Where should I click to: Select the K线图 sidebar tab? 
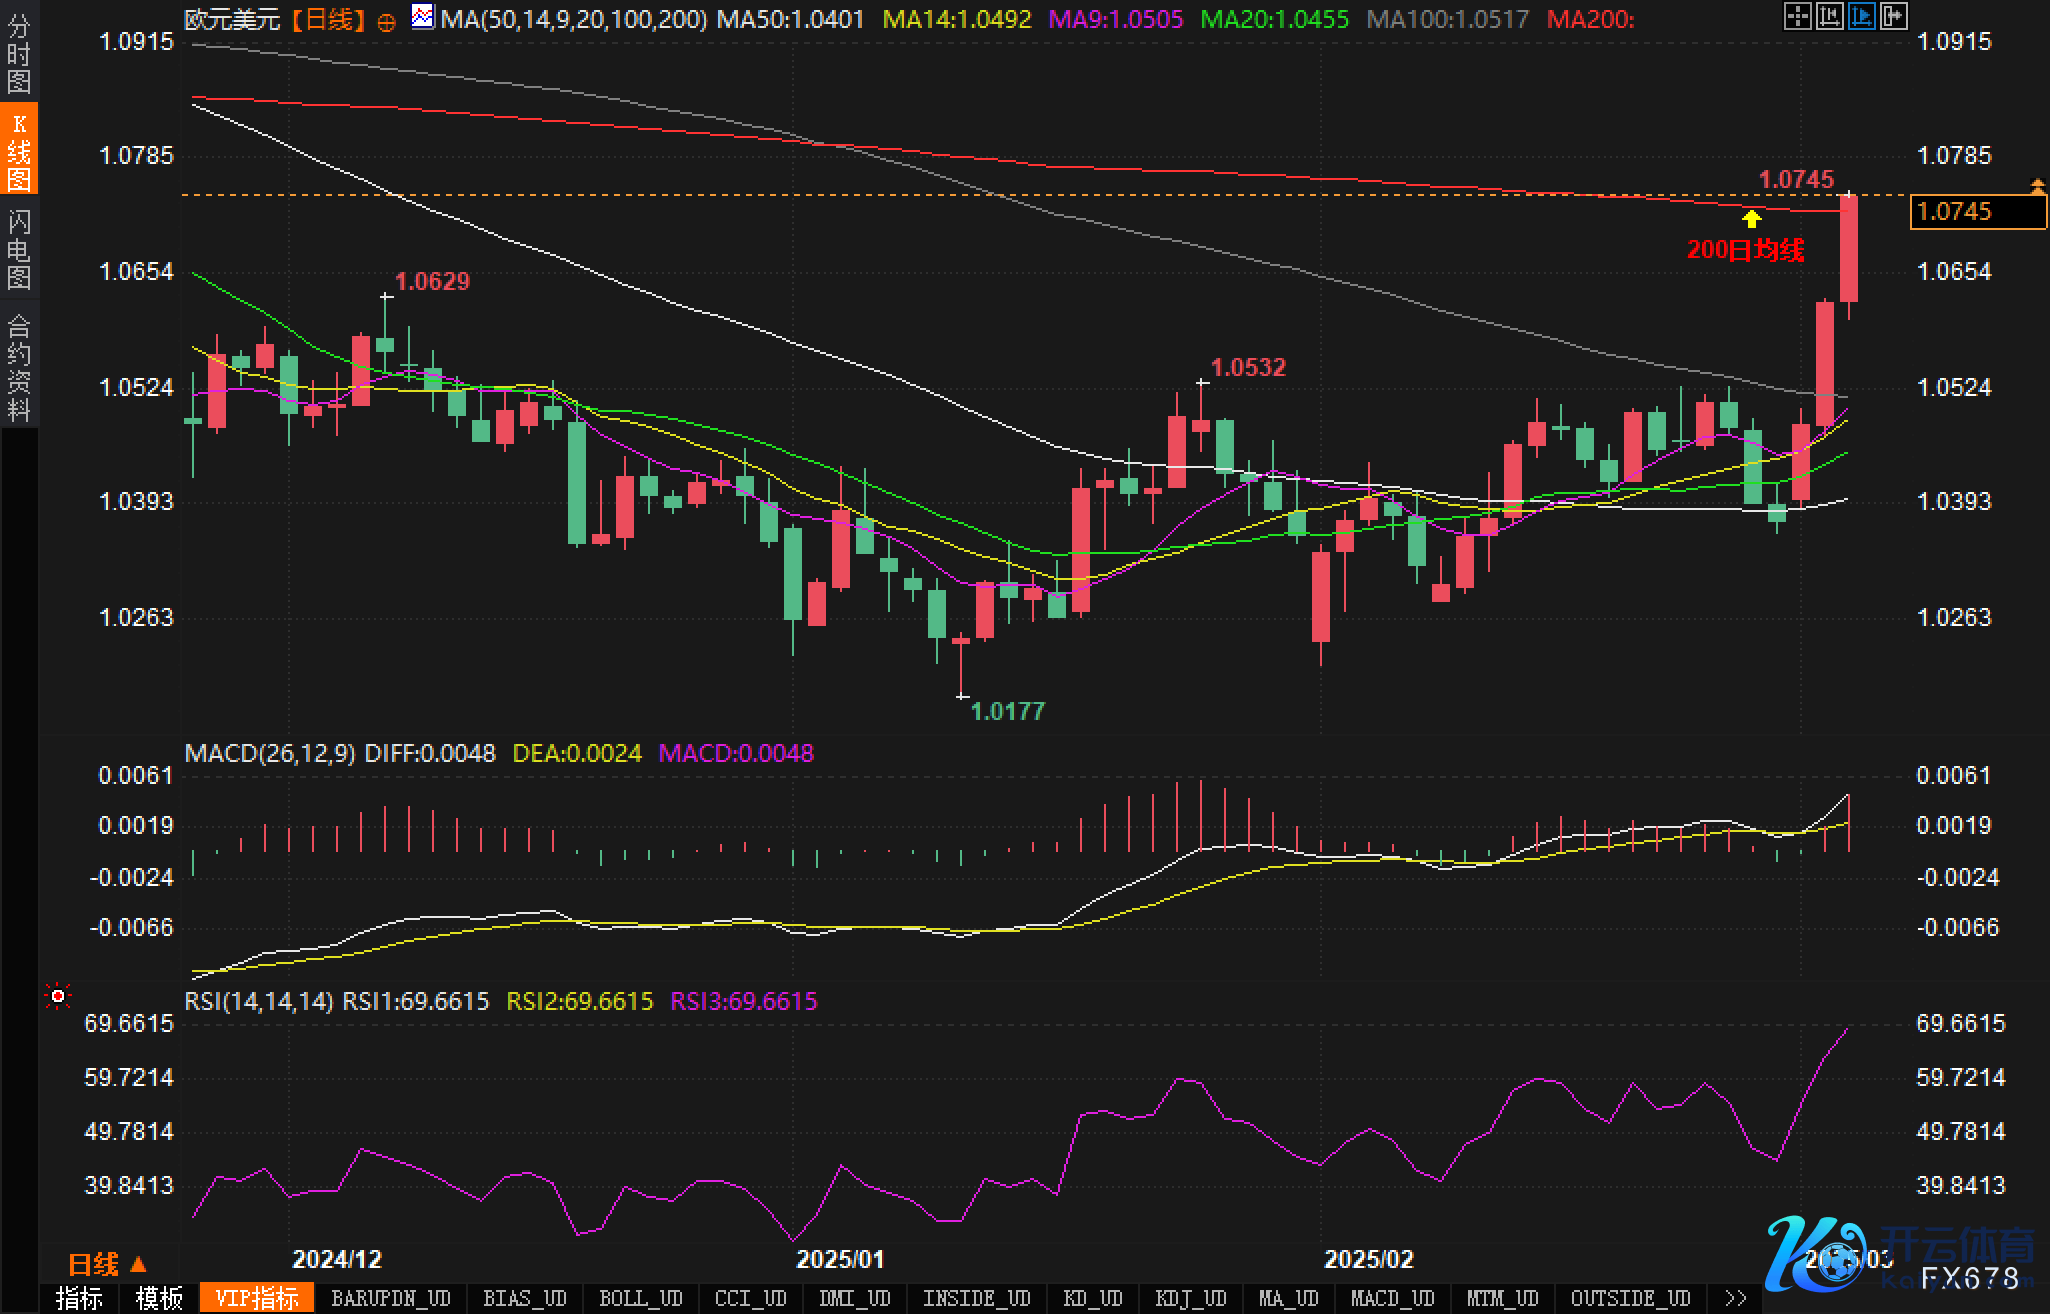19,150
